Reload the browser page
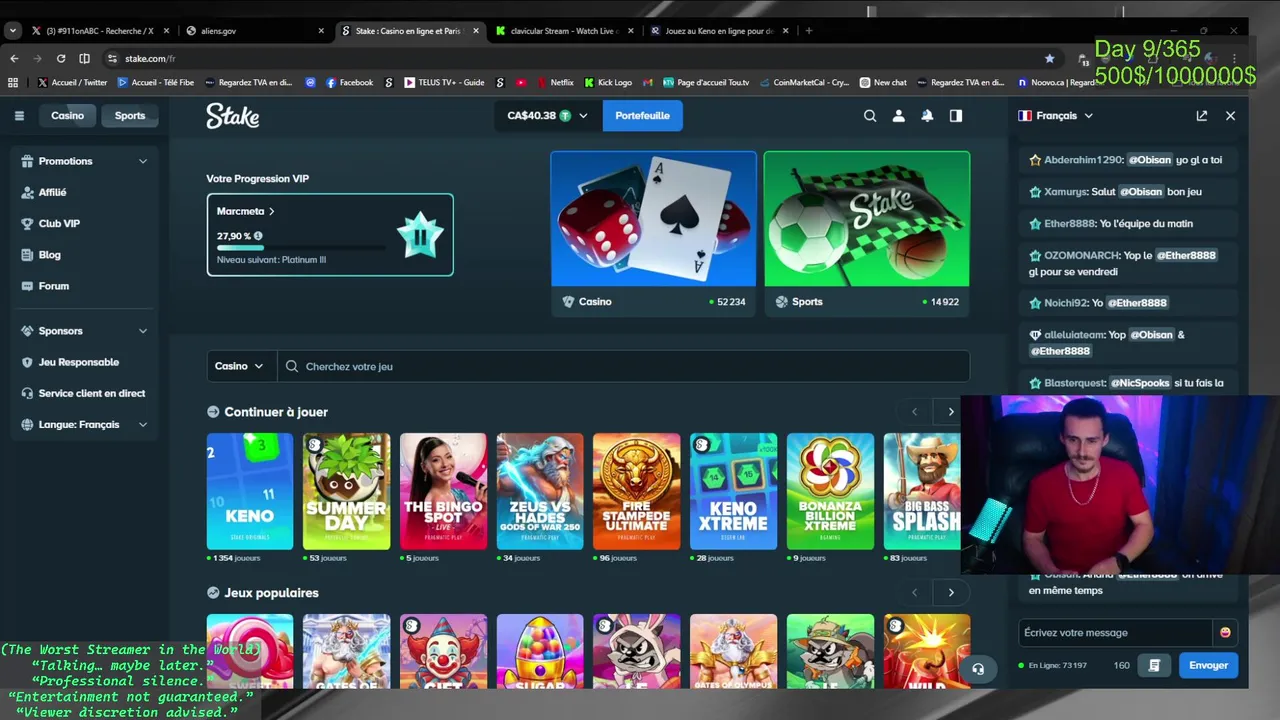 coord(61,58)
